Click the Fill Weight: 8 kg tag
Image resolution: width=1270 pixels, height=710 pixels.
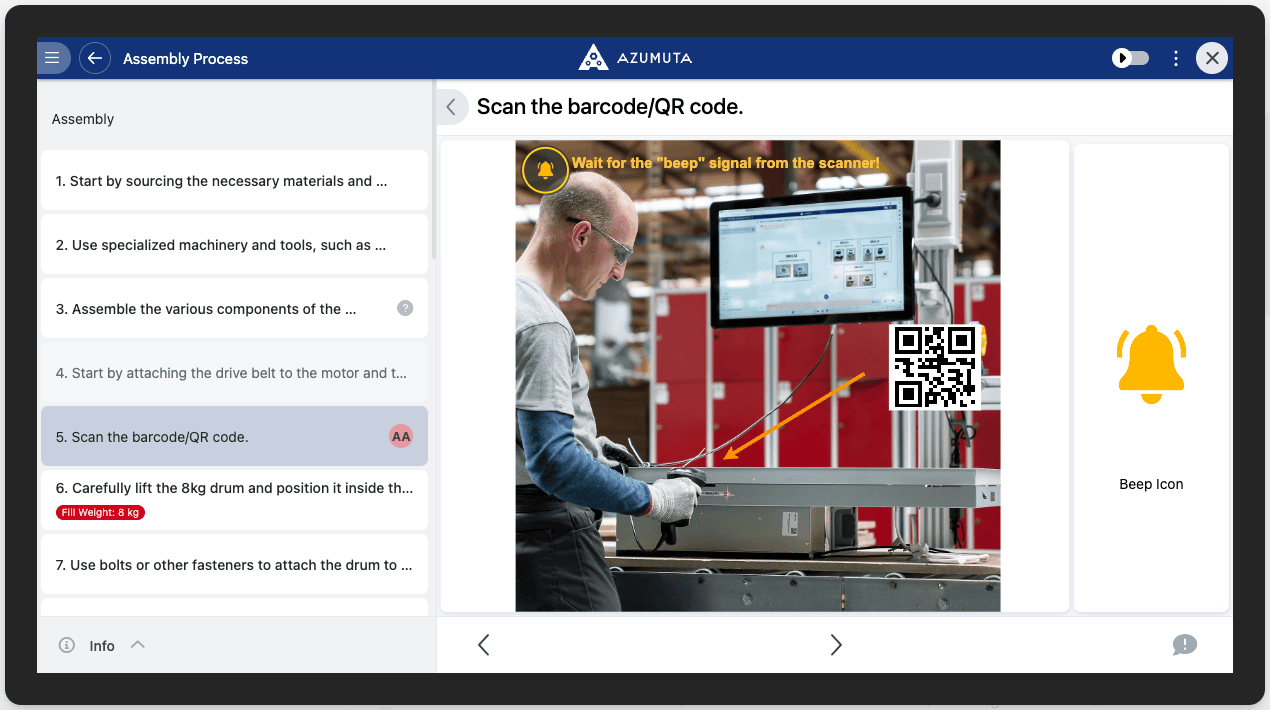tap(101, 513)
